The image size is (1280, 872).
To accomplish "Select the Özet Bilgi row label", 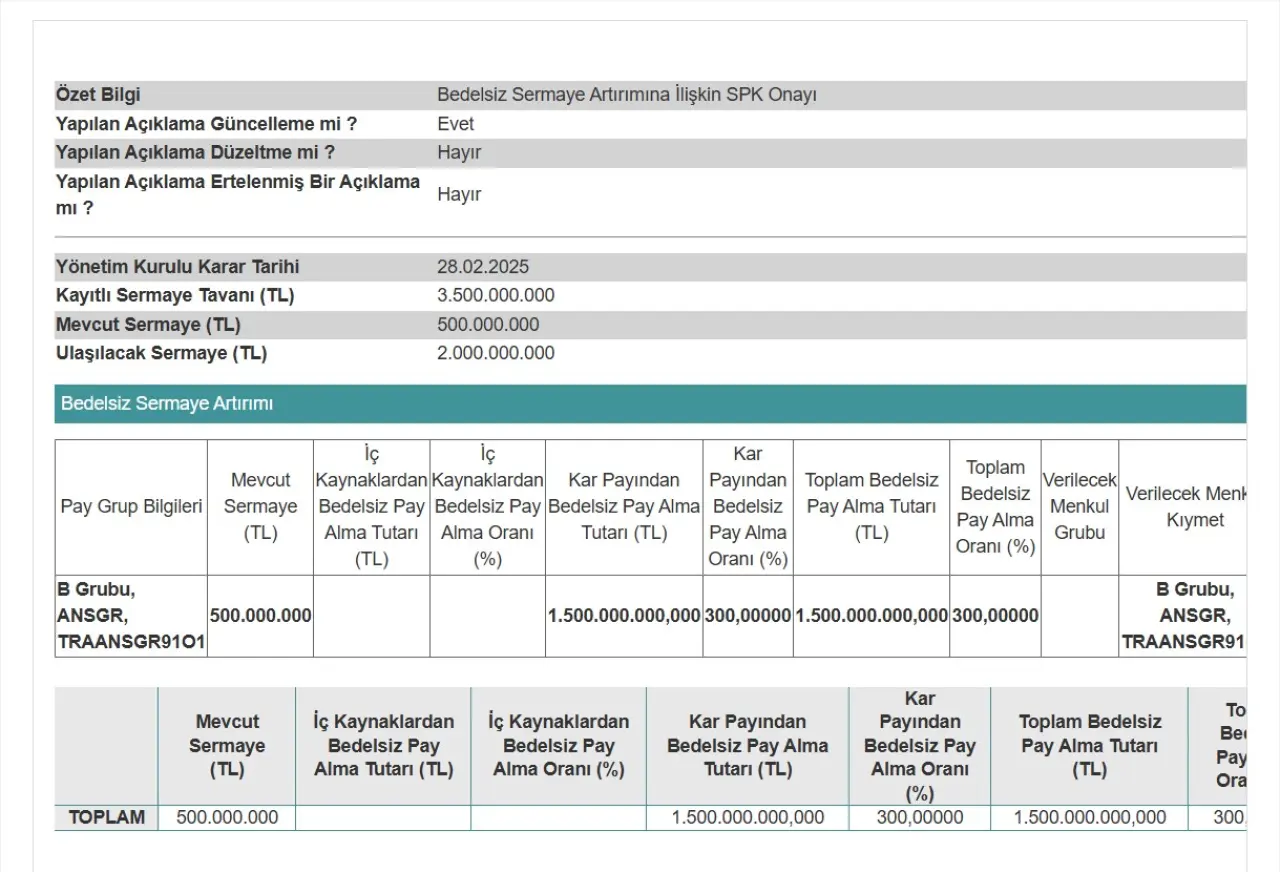I will click(98, 95).
